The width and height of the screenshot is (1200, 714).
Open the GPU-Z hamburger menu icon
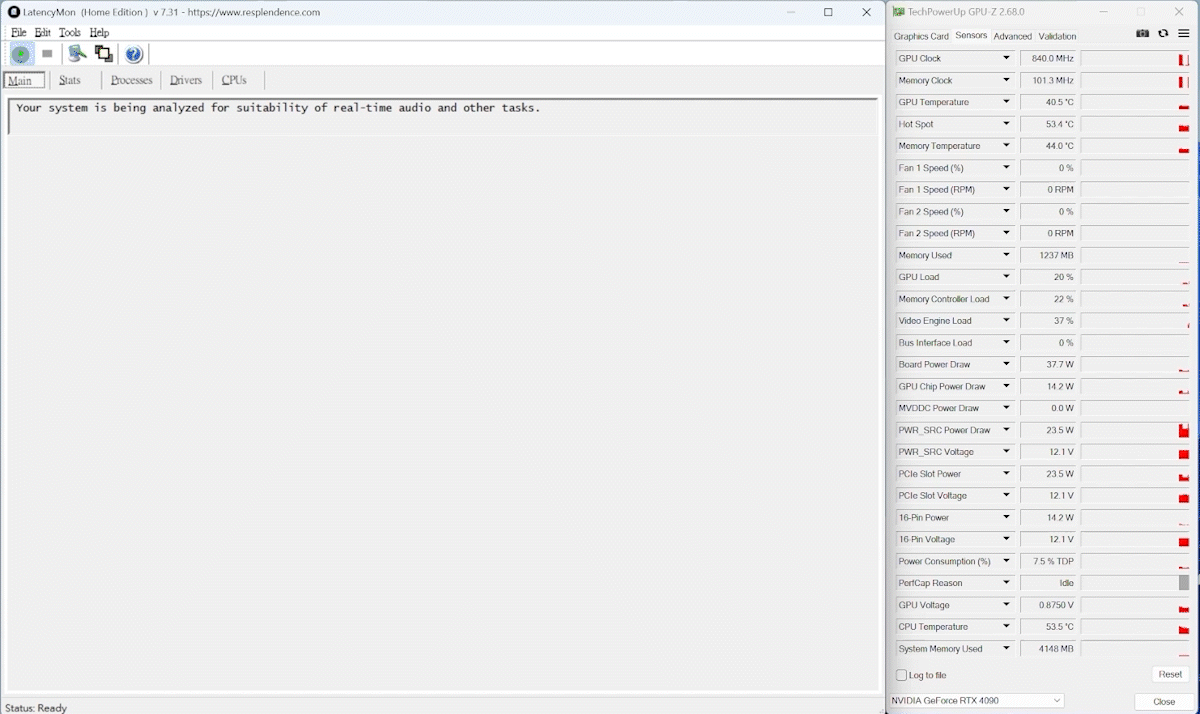1183,34
